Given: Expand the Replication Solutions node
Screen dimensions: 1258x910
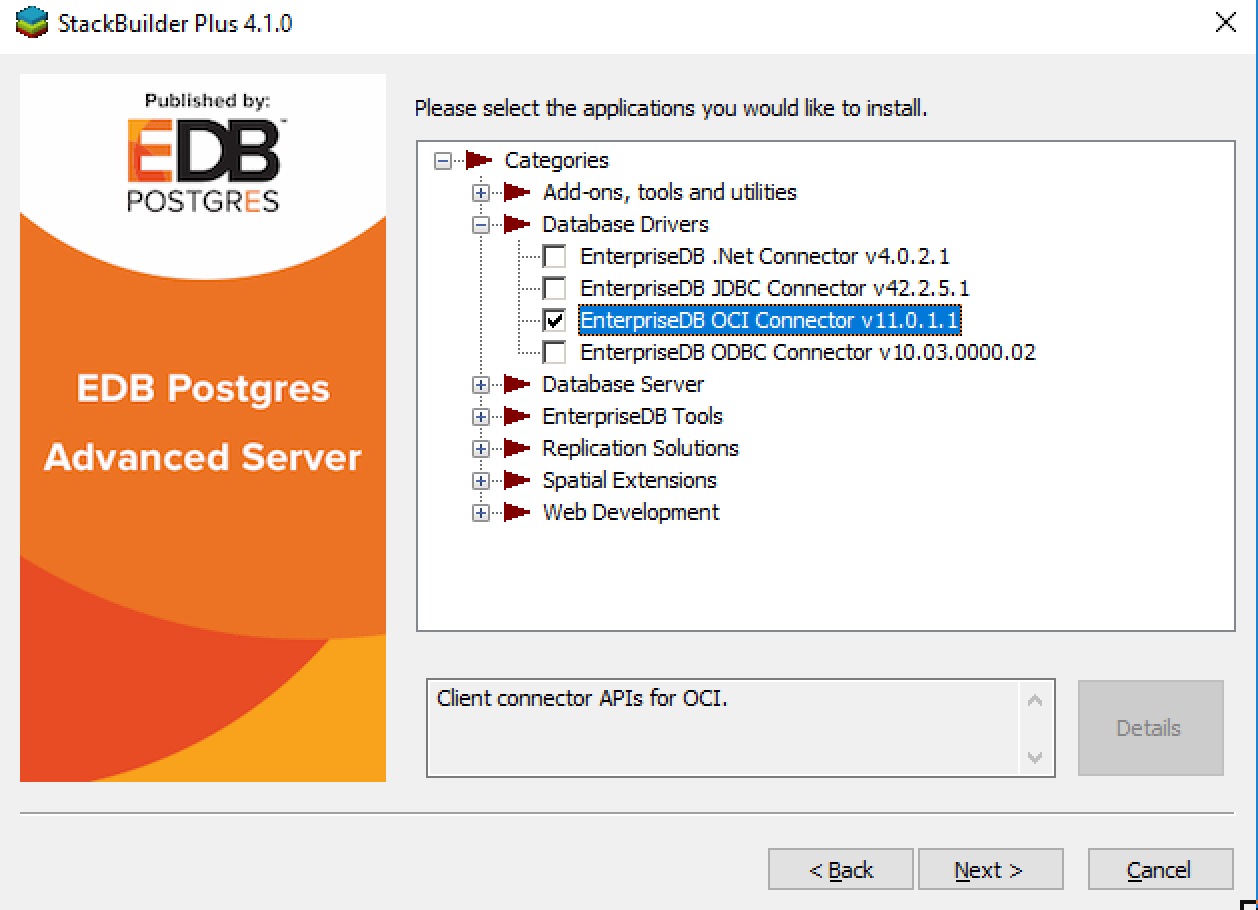Looking at the screenshot, I should point(481,449).
